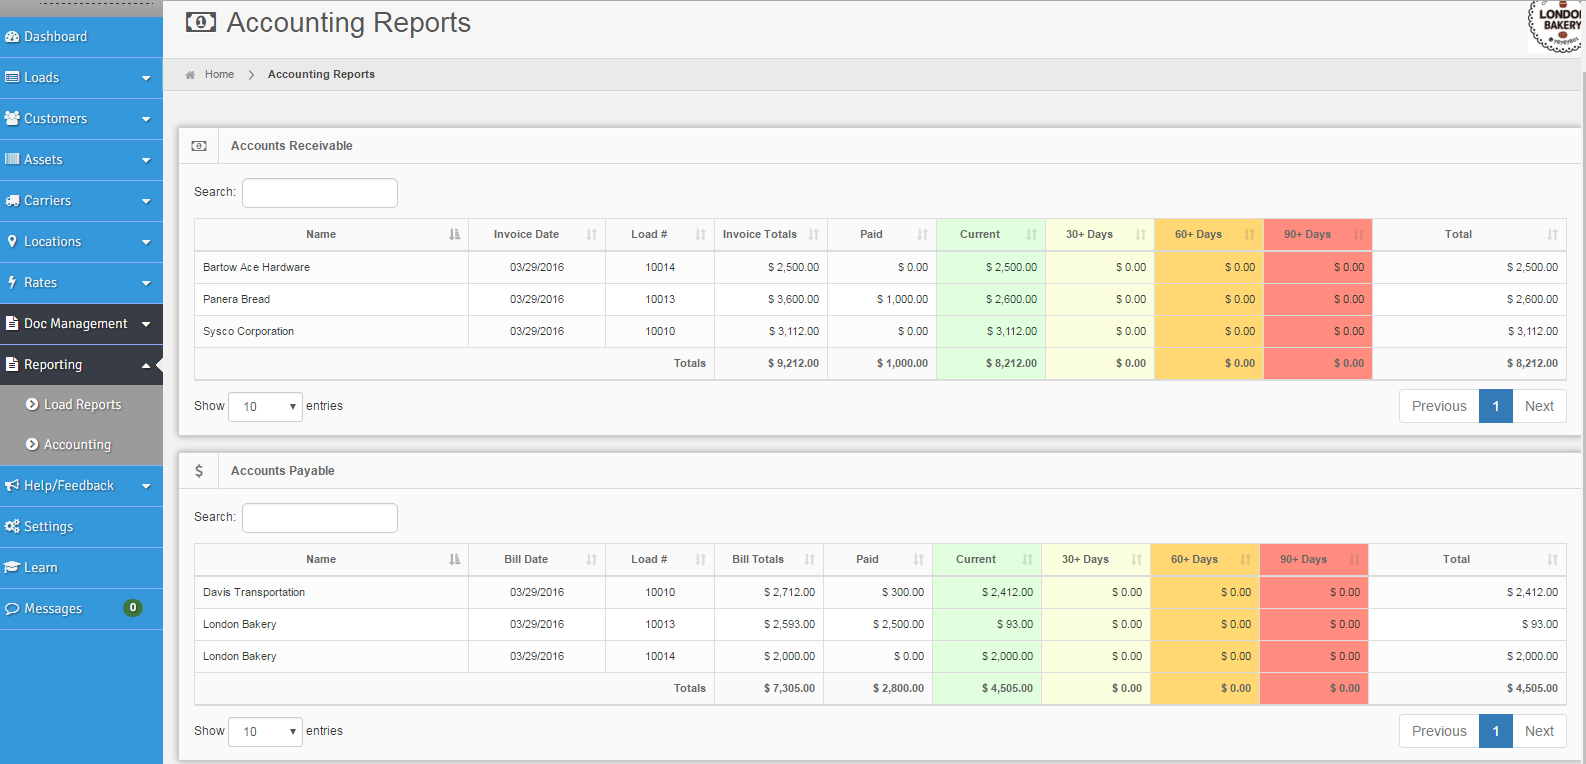Click the home icon in the breadcrumb

pyautogui.click(x=190, y=75)
